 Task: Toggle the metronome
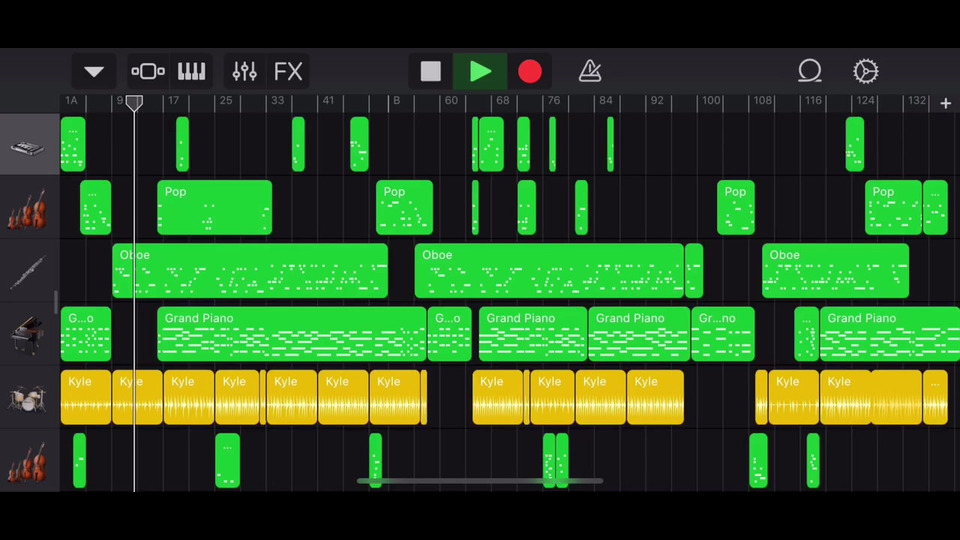pyautogui.click(x=590, y=72)
